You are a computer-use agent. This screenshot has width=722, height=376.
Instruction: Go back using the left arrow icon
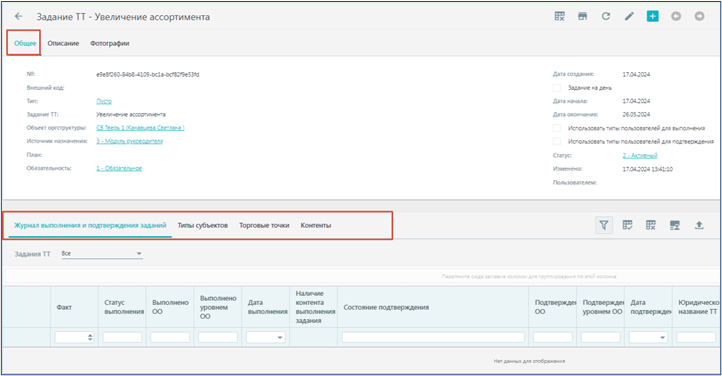coord(18,17)
